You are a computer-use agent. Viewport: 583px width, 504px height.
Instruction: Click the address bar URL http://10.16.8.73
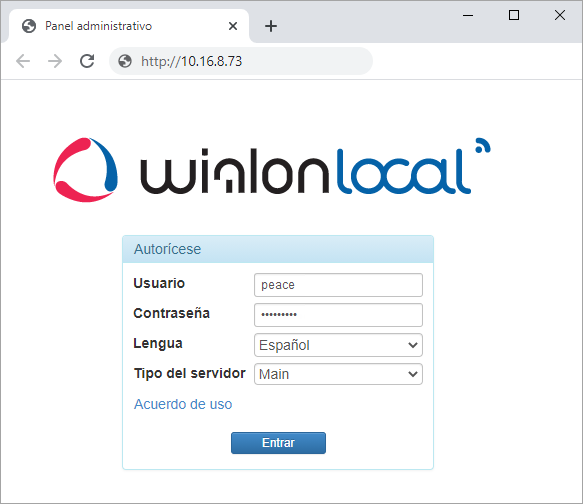pos(191,61)
